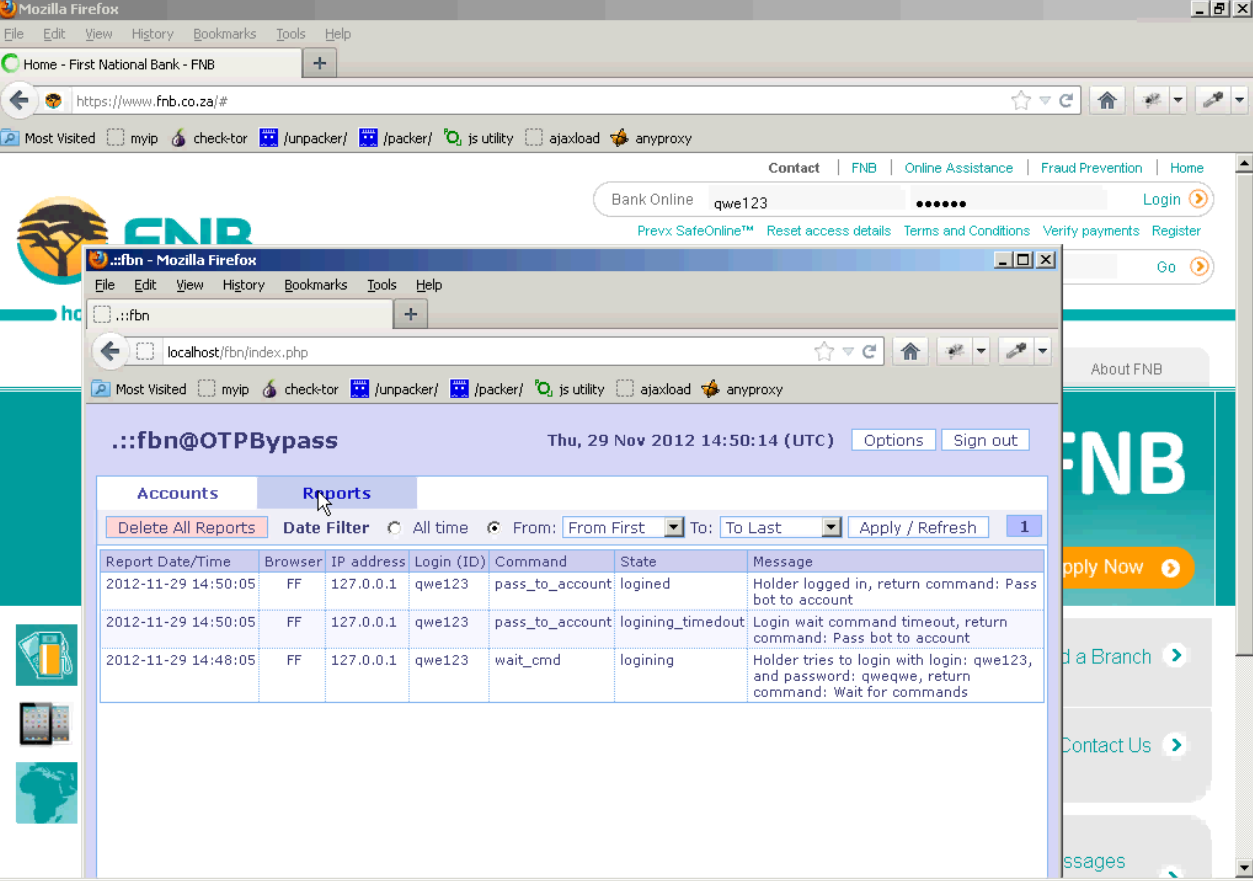1253x881 pixels.
Task: Click home icon in FNB window toolbar
Action: (x=1107, y=101)
